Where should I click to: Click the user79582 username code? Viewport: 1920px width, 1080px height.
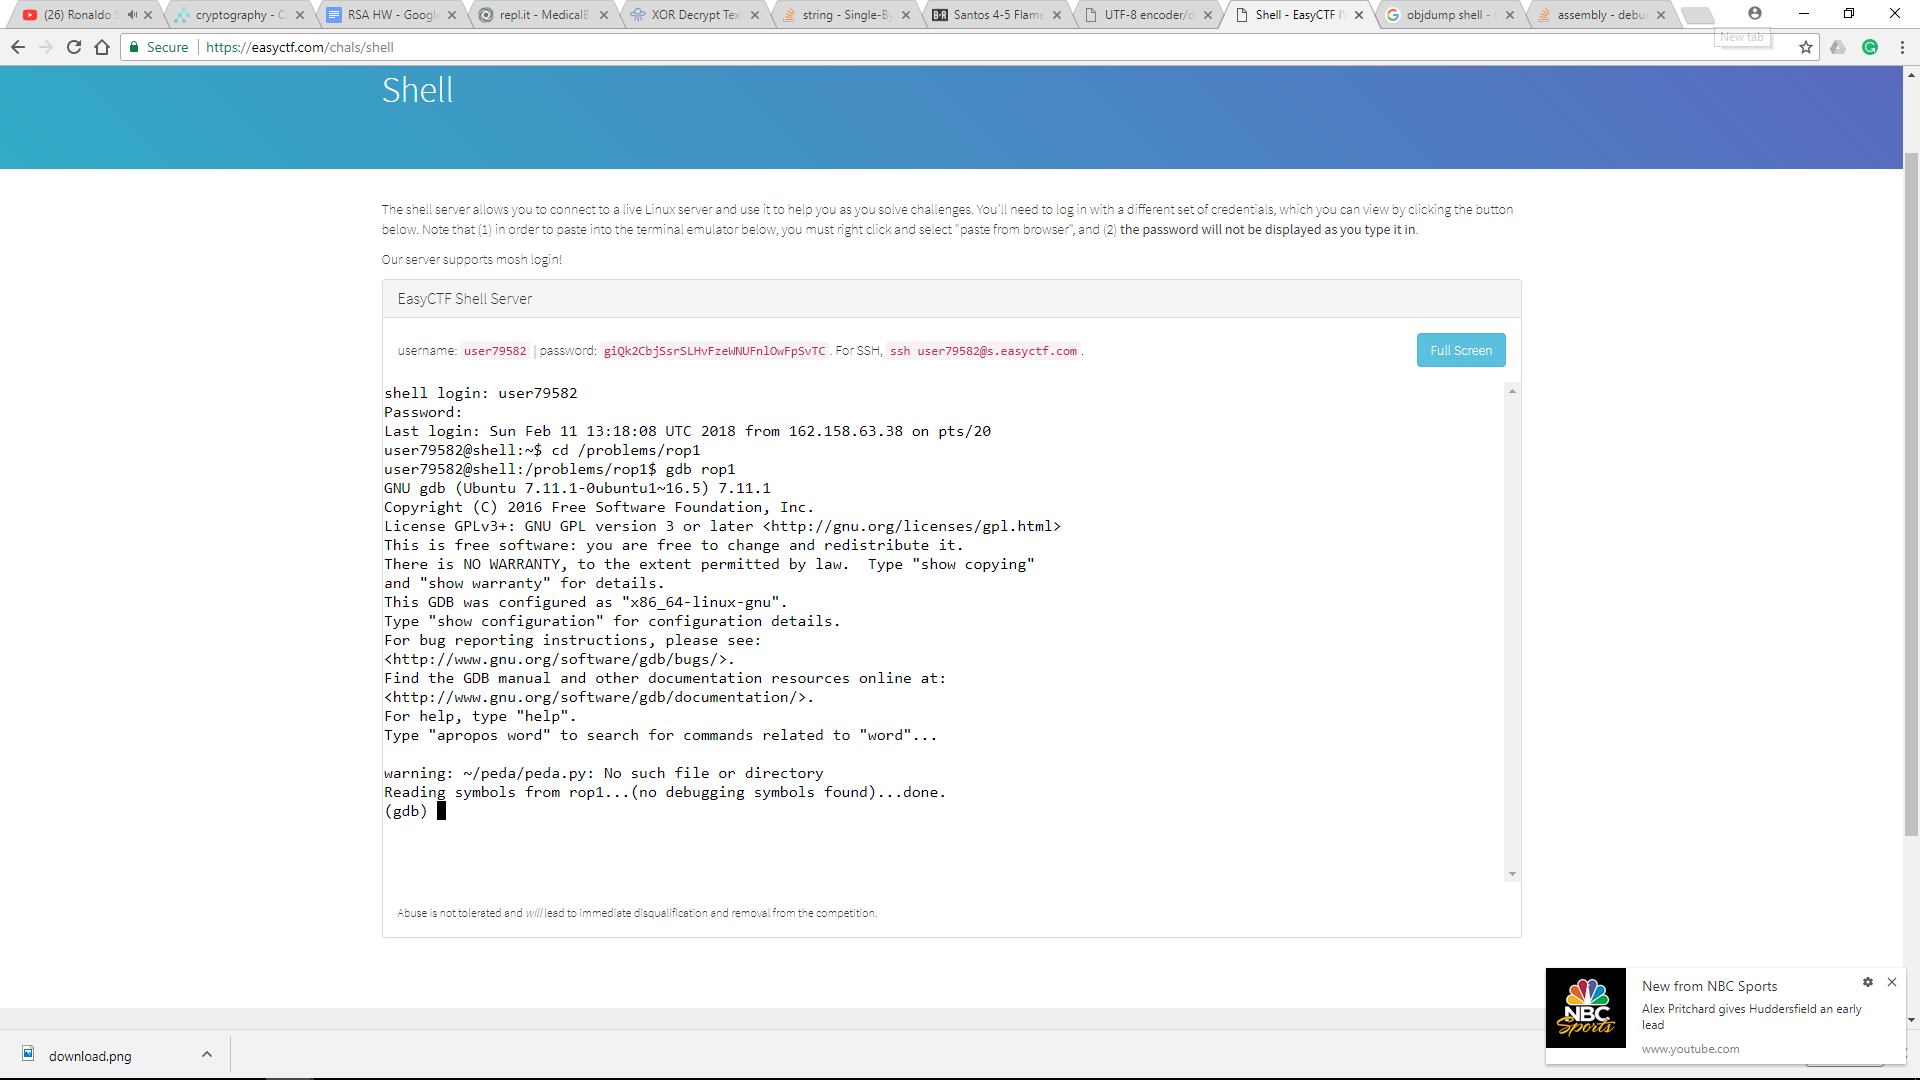[495, 351]
